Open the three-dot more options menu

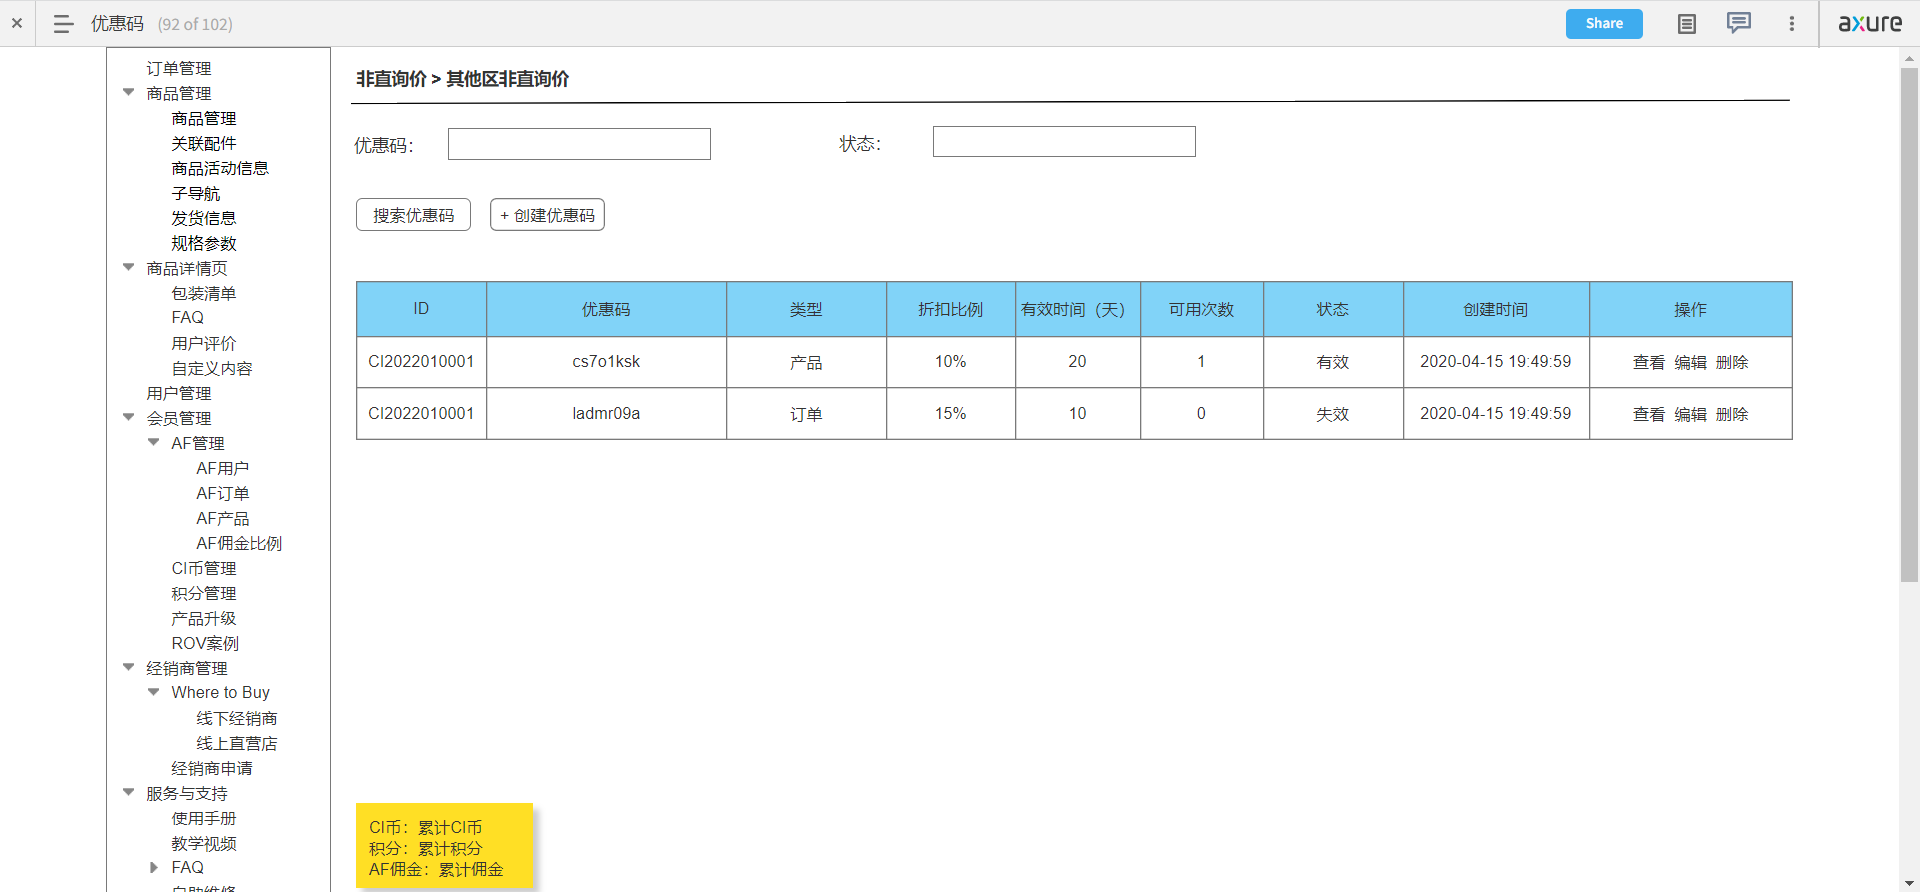1791,24
